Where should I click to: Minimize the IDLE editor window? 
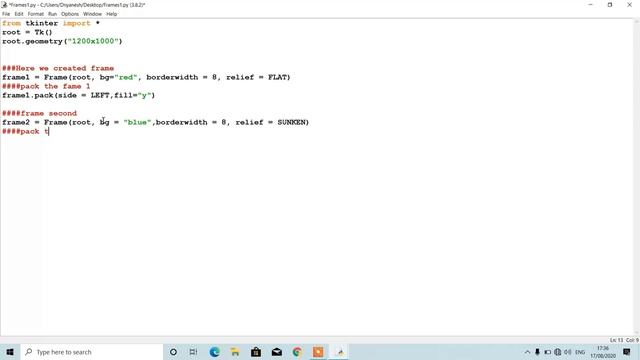(x=591, y=5)
